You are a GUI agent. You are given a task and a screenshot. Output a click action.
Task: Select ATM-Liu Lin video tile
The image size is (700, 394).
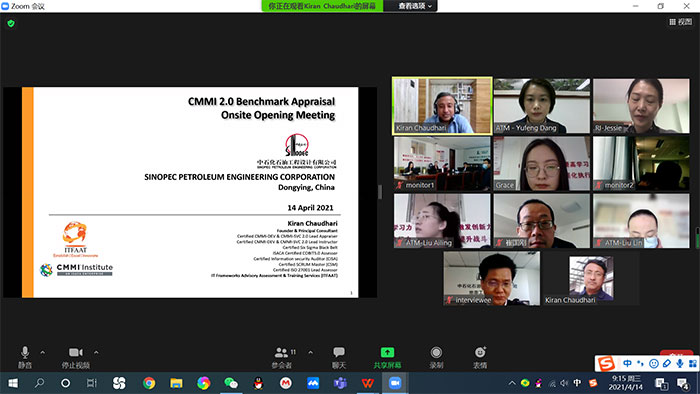click(641, 221)
